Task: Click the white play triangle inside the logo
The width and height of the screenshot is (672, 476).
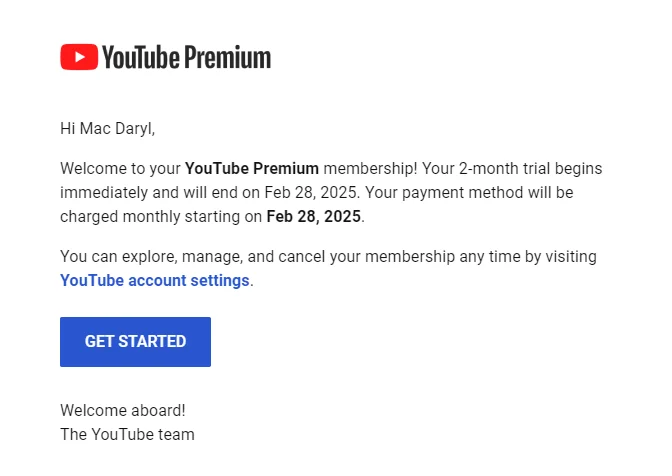Action: pos(80,57)
